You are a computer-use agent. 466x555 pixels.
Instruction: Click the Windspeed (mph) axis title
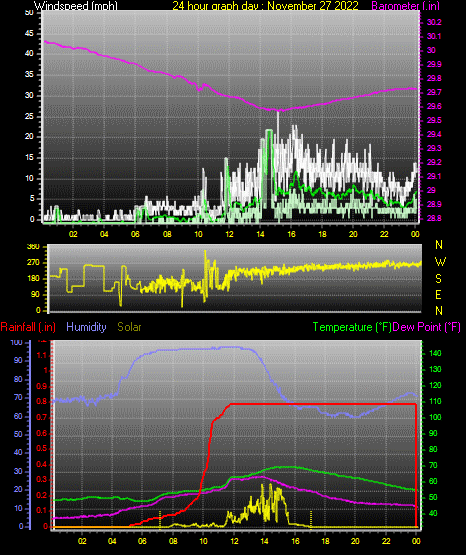click(x=76, y=5)
